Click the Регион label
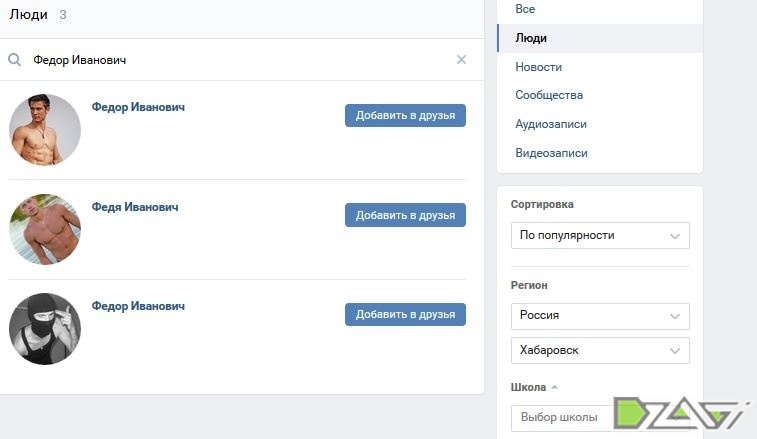Image resolution: width=757 pixels, height=439 pixels. click(x=529, y=285)
